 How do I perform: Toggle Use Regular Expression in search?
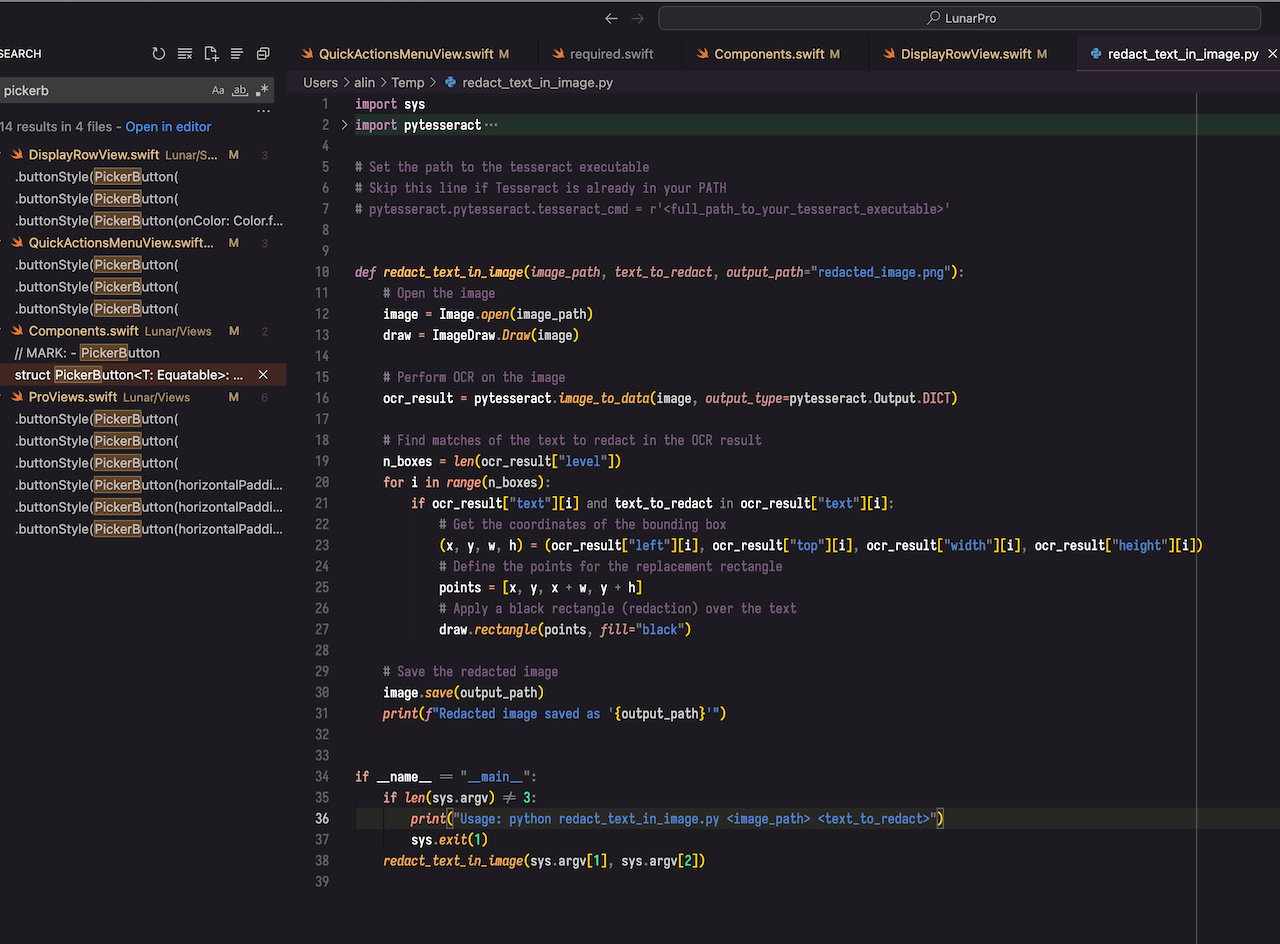pyautogui.click(x=262, y=91)
